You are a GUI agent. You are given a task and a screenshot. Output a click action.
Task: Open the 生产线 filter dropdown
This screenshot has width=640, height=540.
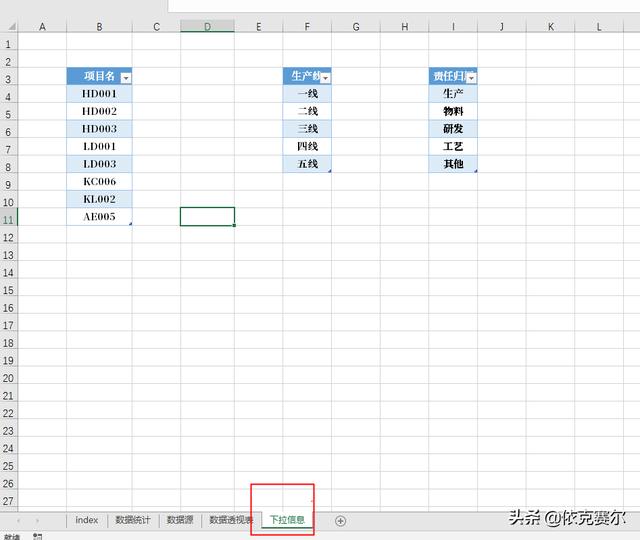click(x=325, y=77)
